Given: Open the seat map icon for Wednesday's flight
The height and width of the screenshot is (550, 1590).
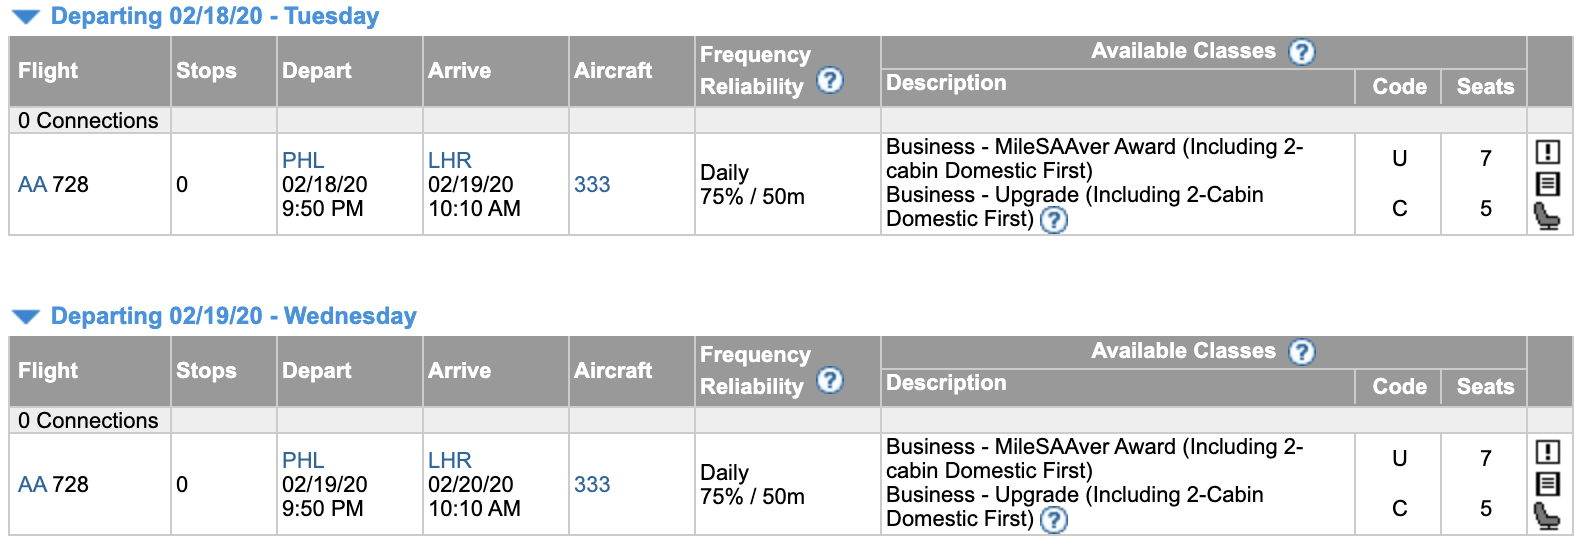Looking at the screenshot, I should [1547, 516].
